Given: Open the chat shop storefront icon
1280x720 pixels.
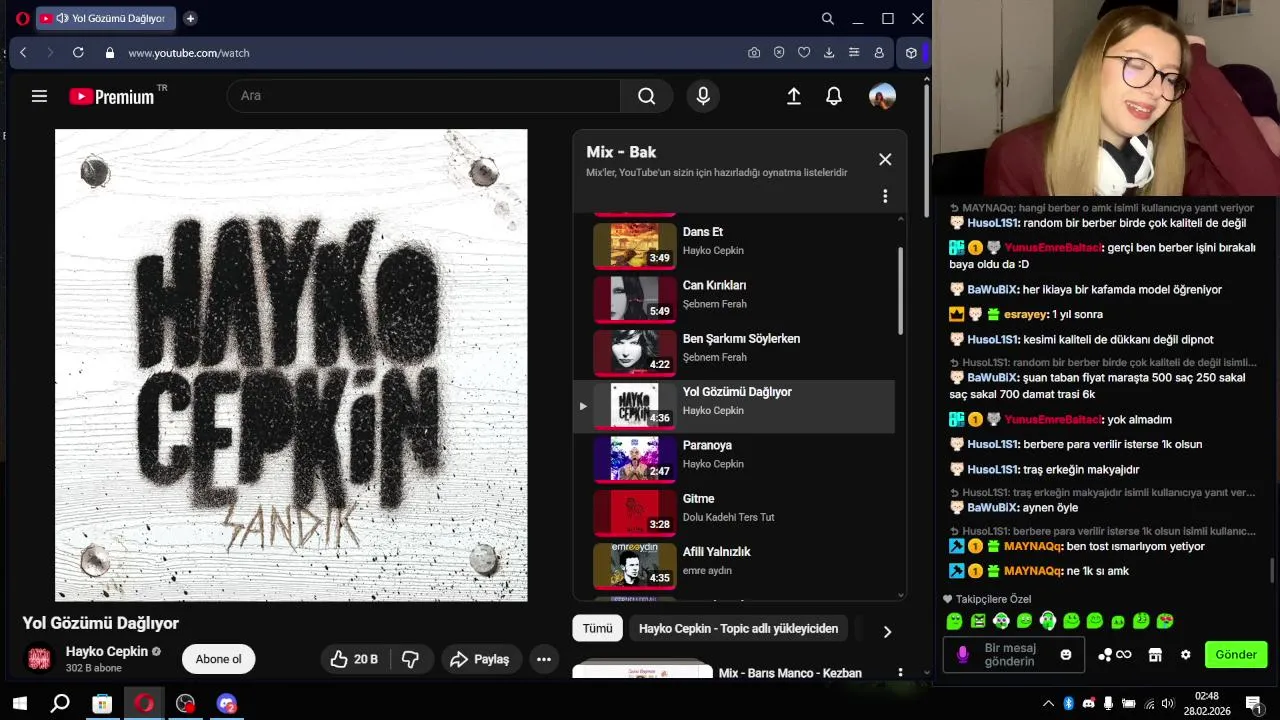Looking at the screenshot, I should click(1155, 655).
